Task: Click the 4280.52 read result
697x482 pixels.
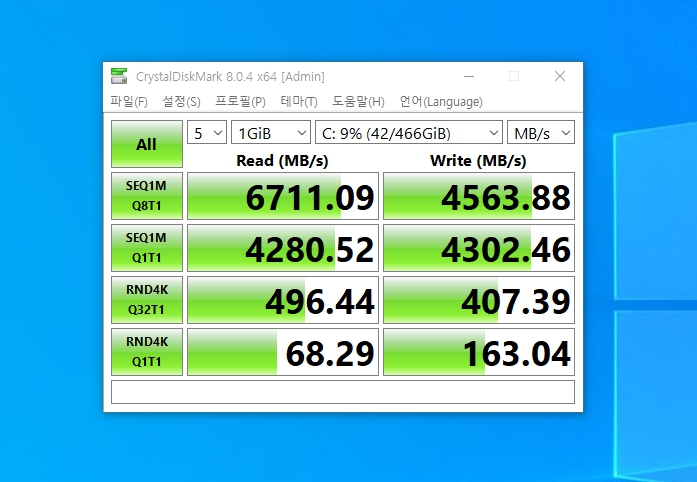Action: point(283,248)
